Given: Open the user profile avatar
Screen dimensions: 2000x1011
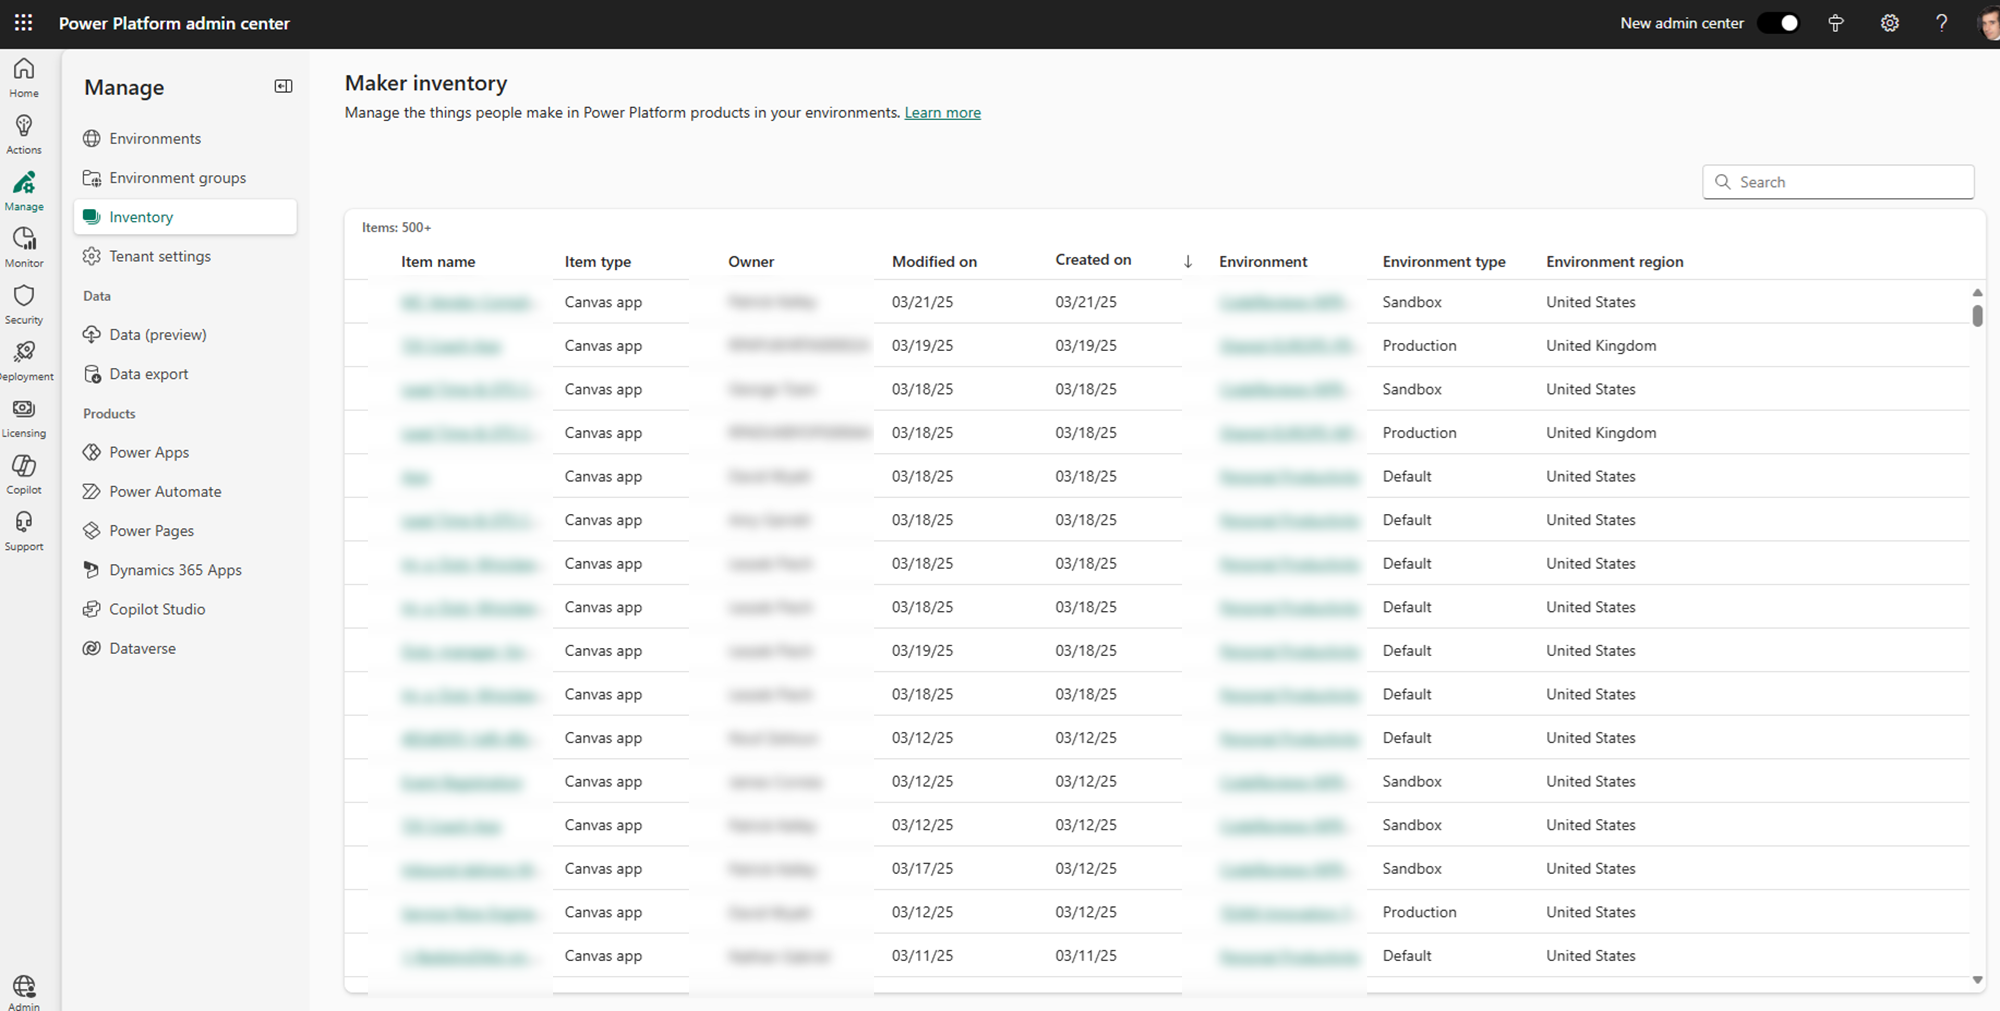Looking at the screenshot, I should [1988, 23].
